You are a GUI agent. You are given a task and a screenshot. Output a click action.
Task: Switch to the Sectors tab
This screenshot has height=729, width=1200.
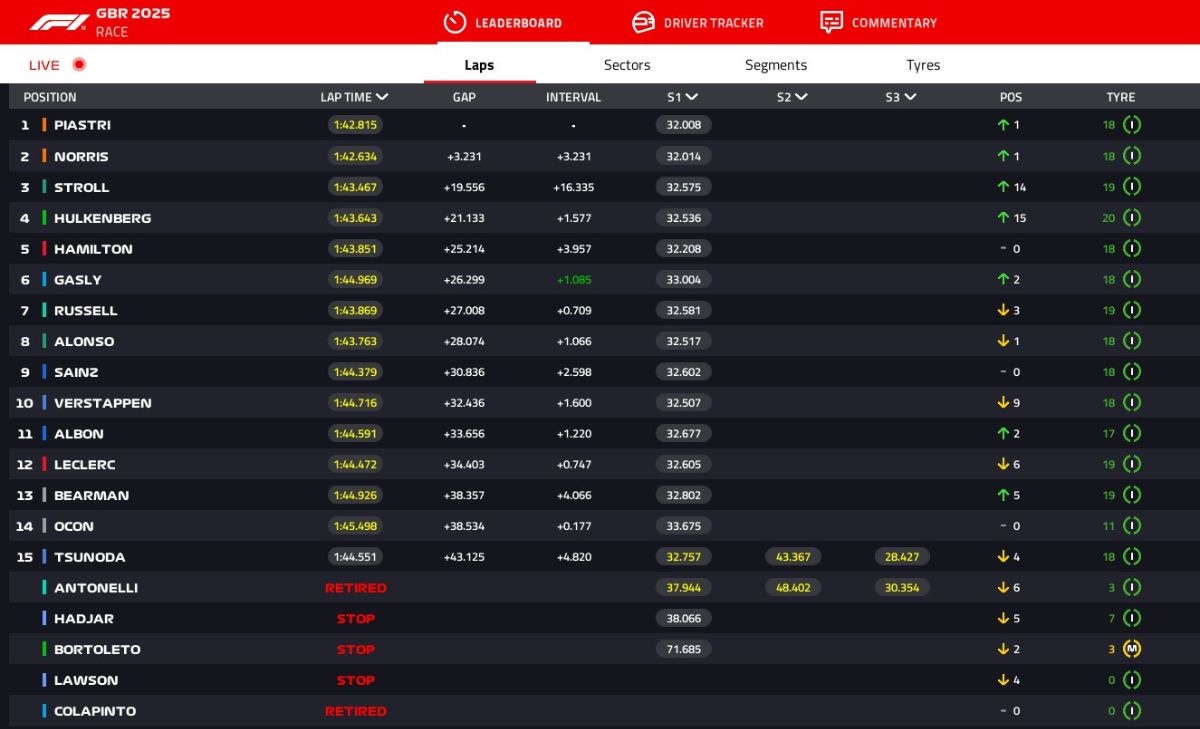click(627, 65)
